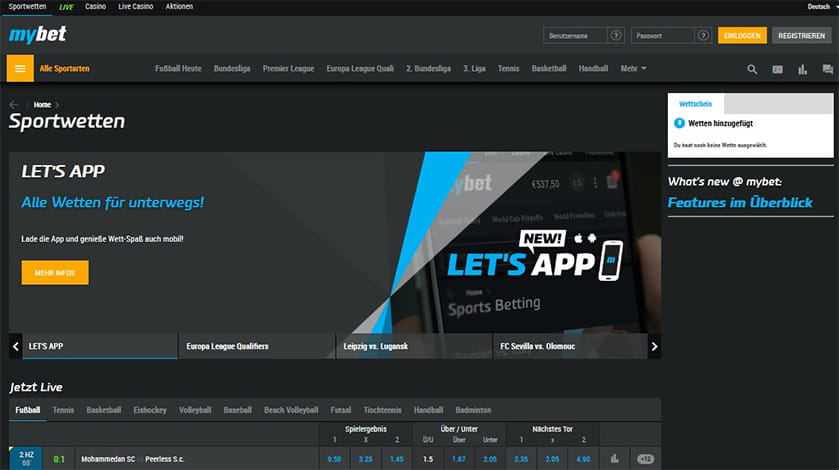Go to Premier League
This screenshot has width=839, height=470.
(x=288, y=69)
